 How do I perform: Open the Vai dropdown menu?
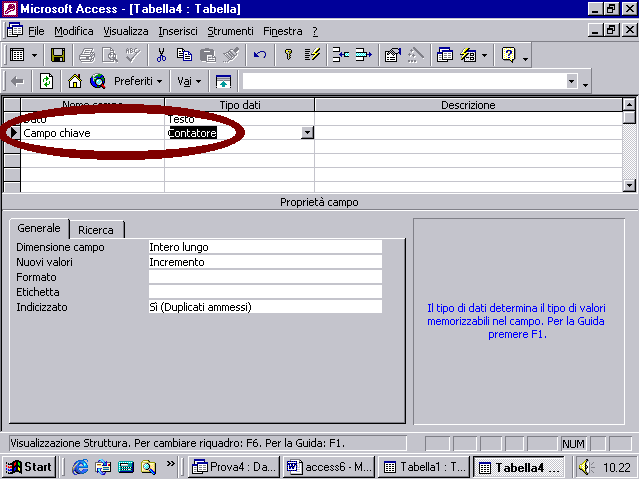pos(189,81)
